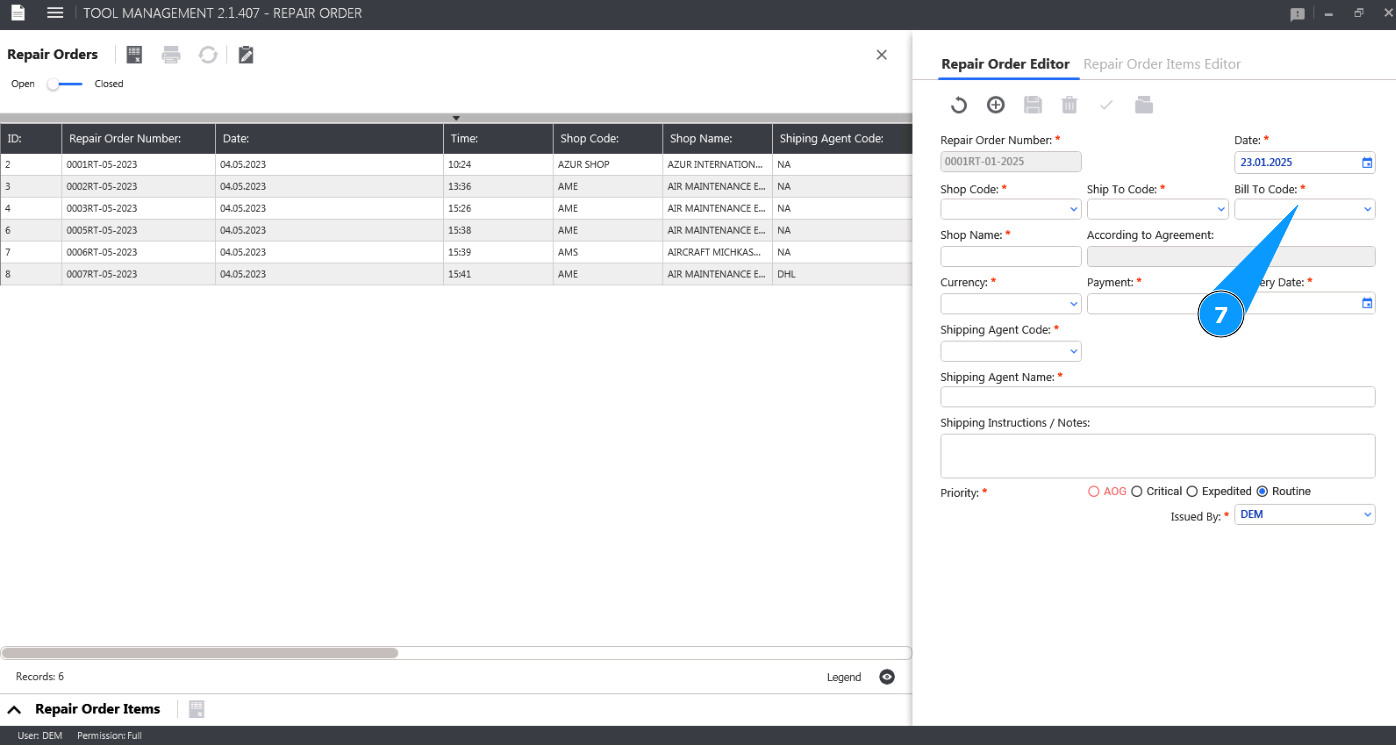Click the Shipping Instructions / Notes text area
1396x746 pixels.
[x=1158, y=456]
